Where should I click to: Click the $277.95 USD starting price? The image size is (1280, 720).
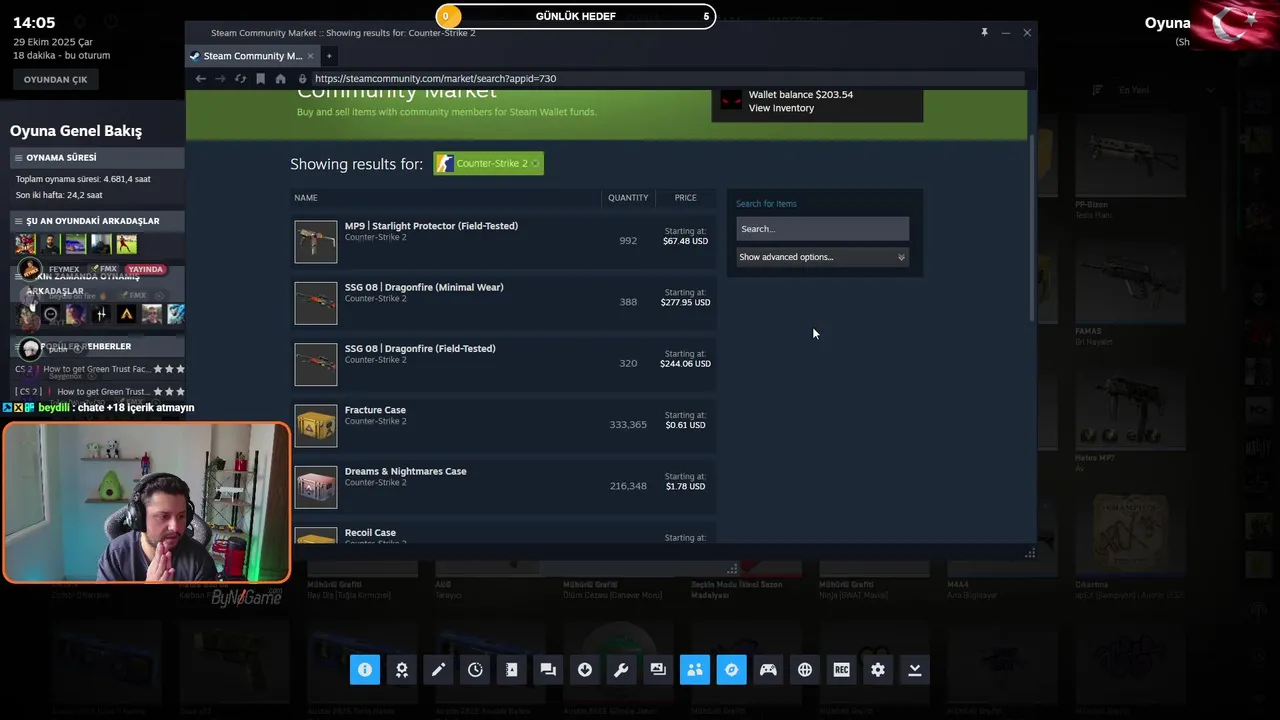pos(685,302)
